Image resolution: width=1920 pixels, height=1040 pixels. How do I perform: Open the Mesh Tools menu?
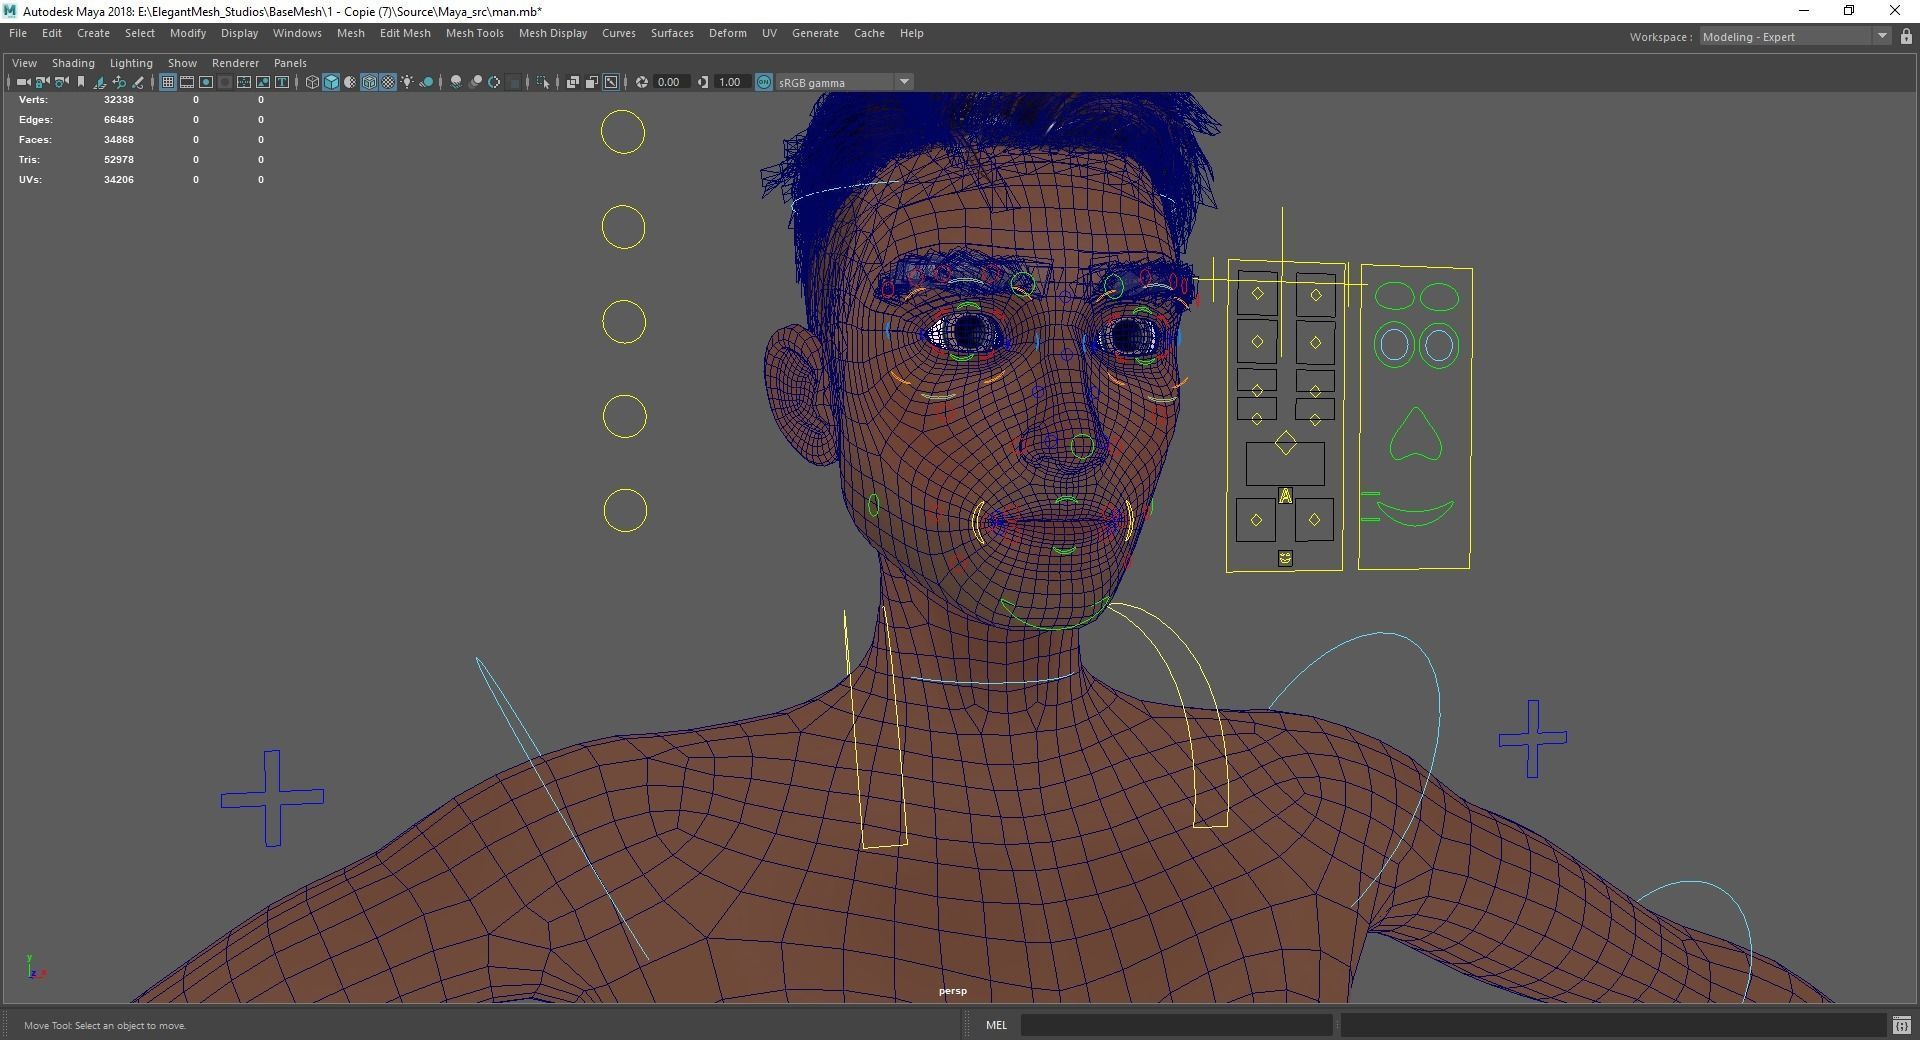[474, 33]
